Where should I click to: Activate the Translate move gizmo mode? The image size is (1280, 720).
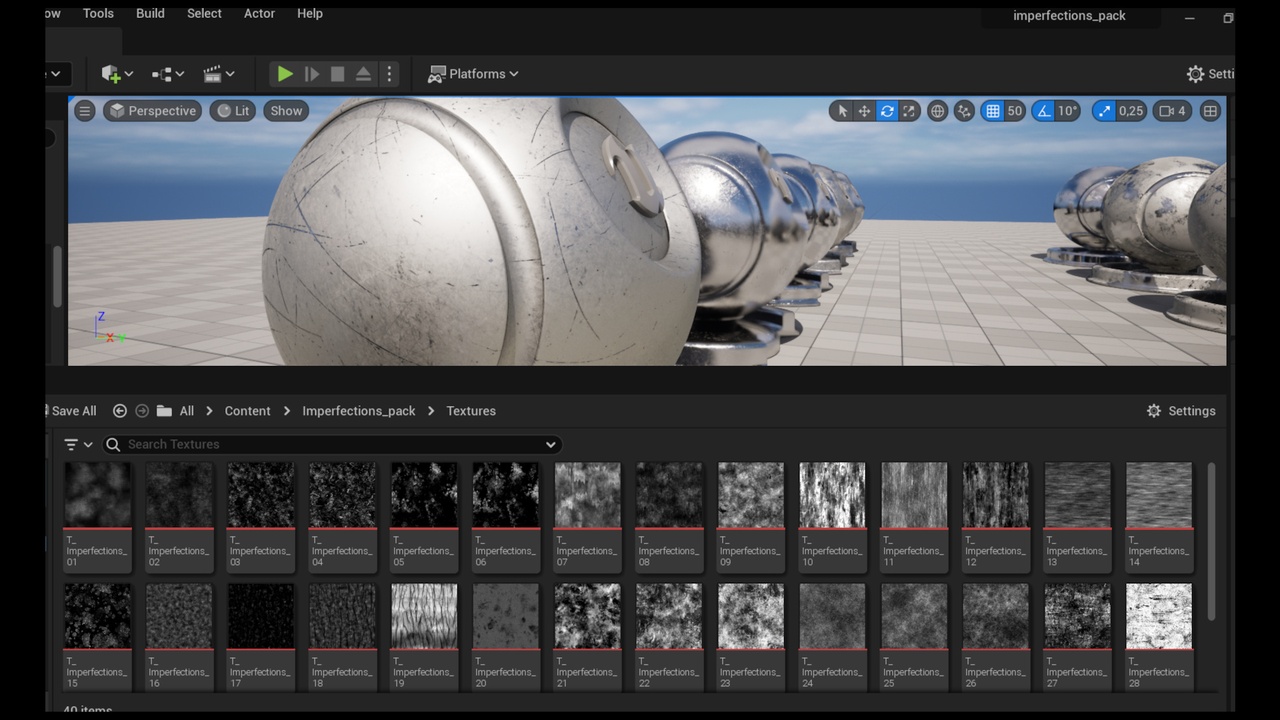coord(864,111)
